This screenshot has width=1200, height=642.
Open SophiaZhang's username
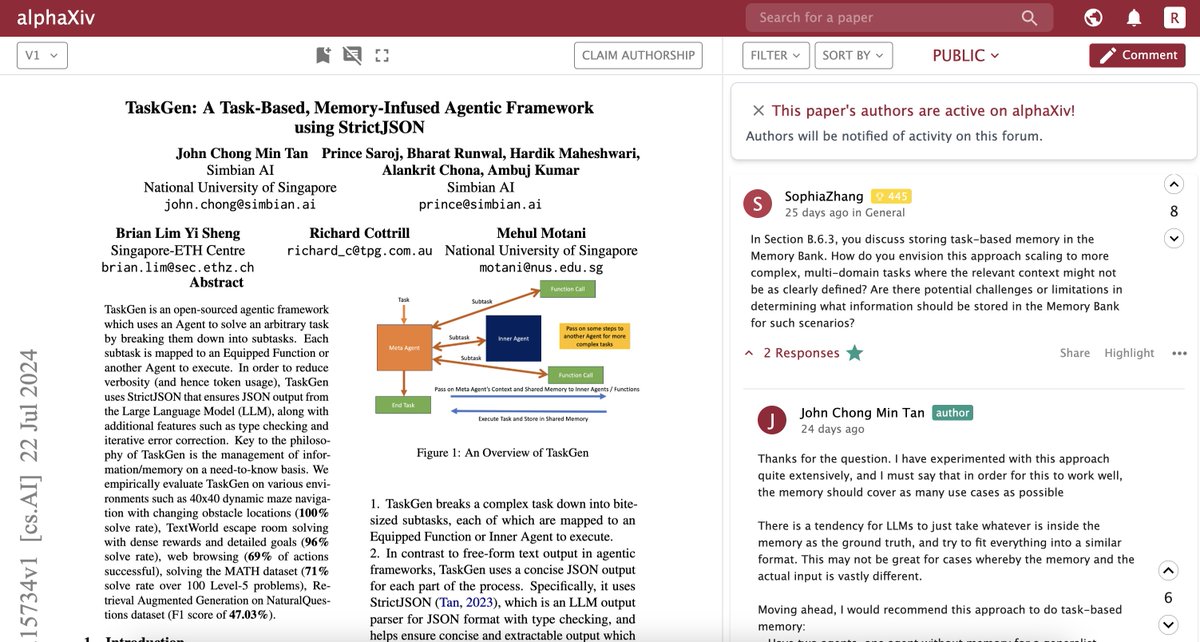[x=824, y=196]
